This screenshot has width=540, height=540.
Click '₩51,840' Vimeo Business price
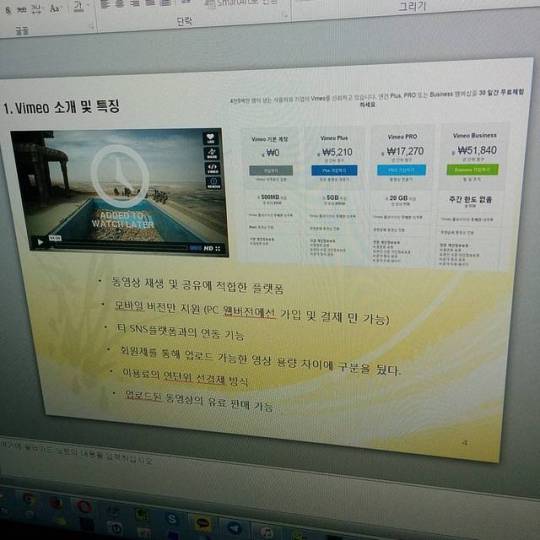pos(477,150)
